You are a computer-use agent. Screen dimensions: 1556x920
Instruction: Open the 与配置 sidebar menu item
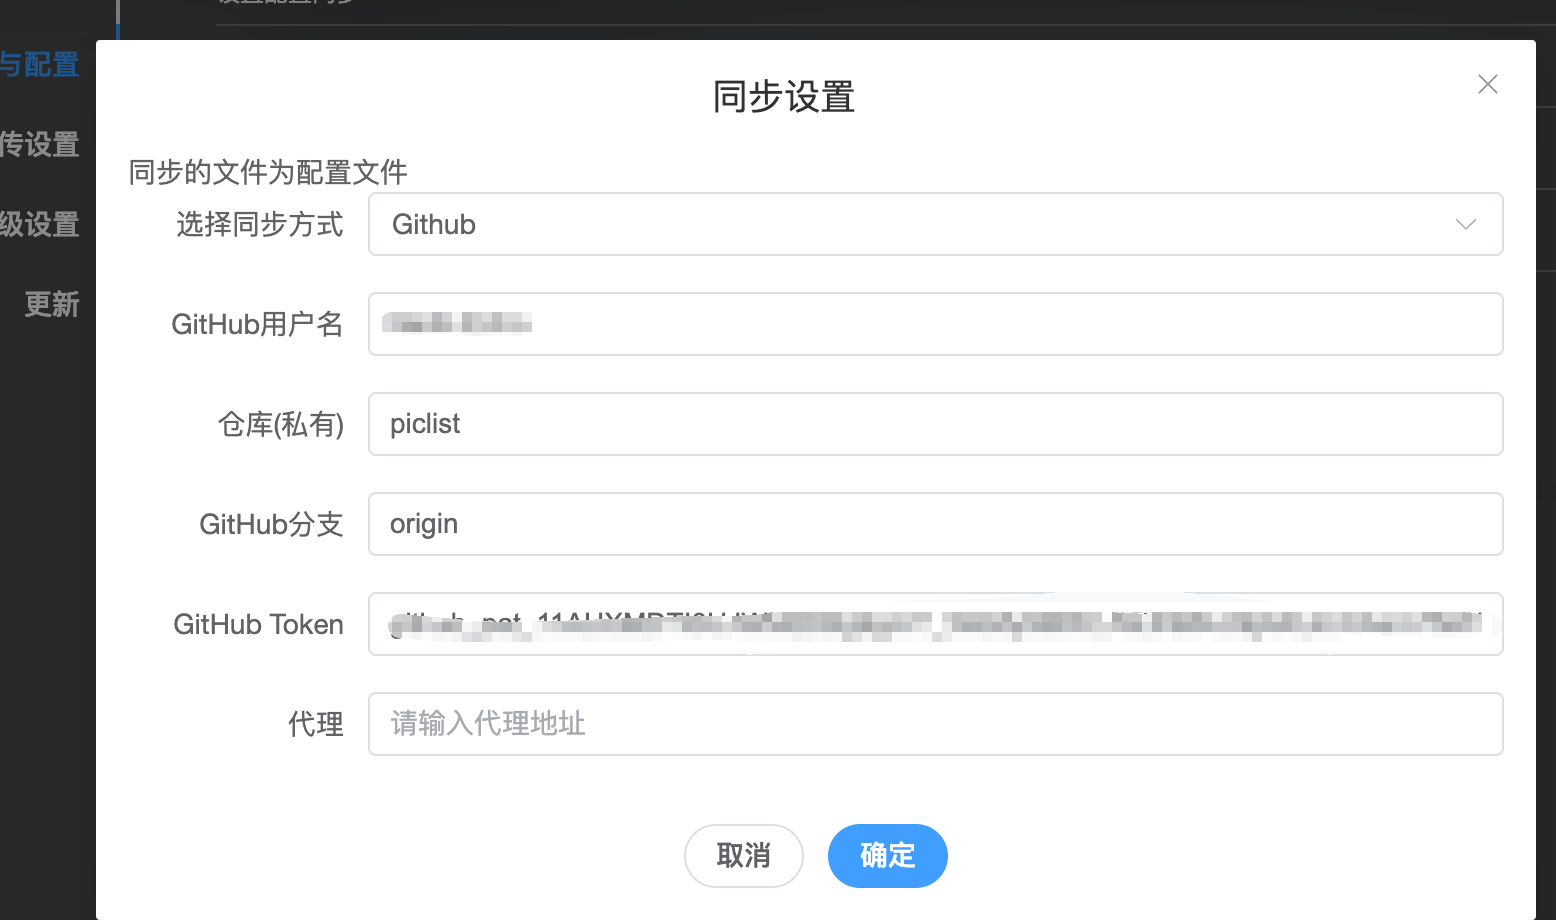40,65
